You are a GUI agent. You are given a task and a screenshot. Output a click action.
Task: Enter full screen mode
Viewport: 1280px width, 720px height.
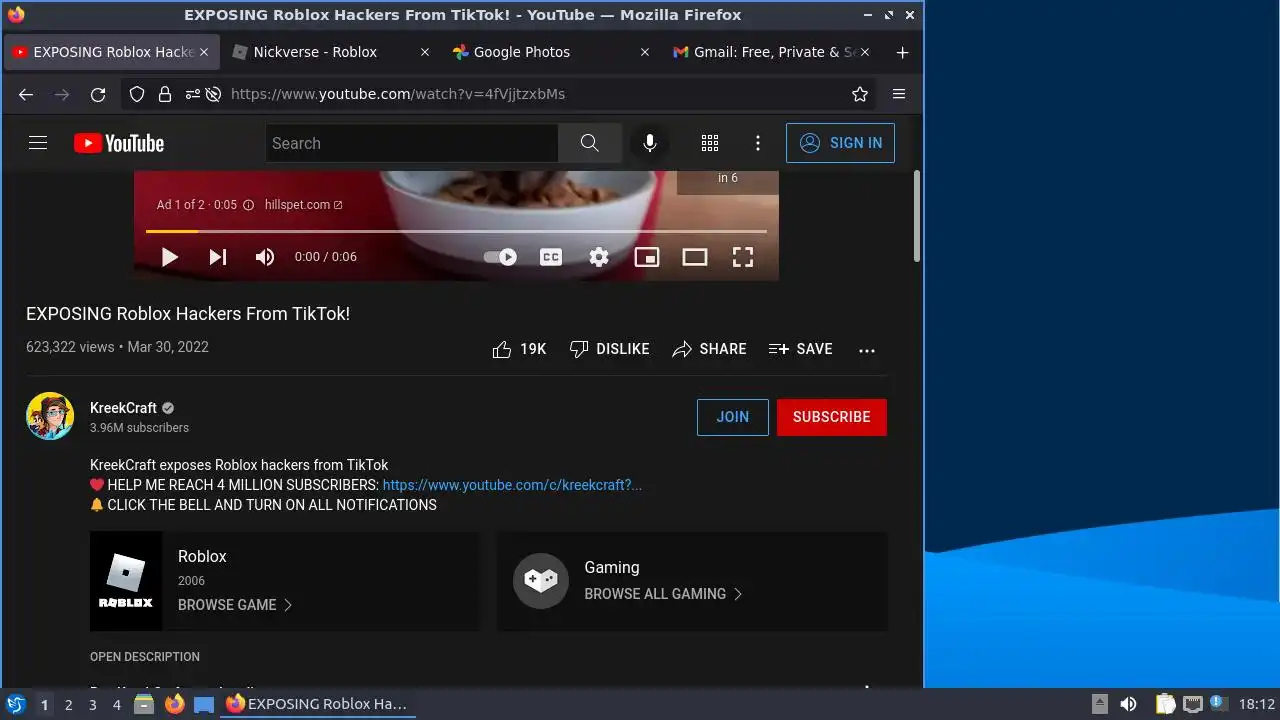[x=743, y=257]
